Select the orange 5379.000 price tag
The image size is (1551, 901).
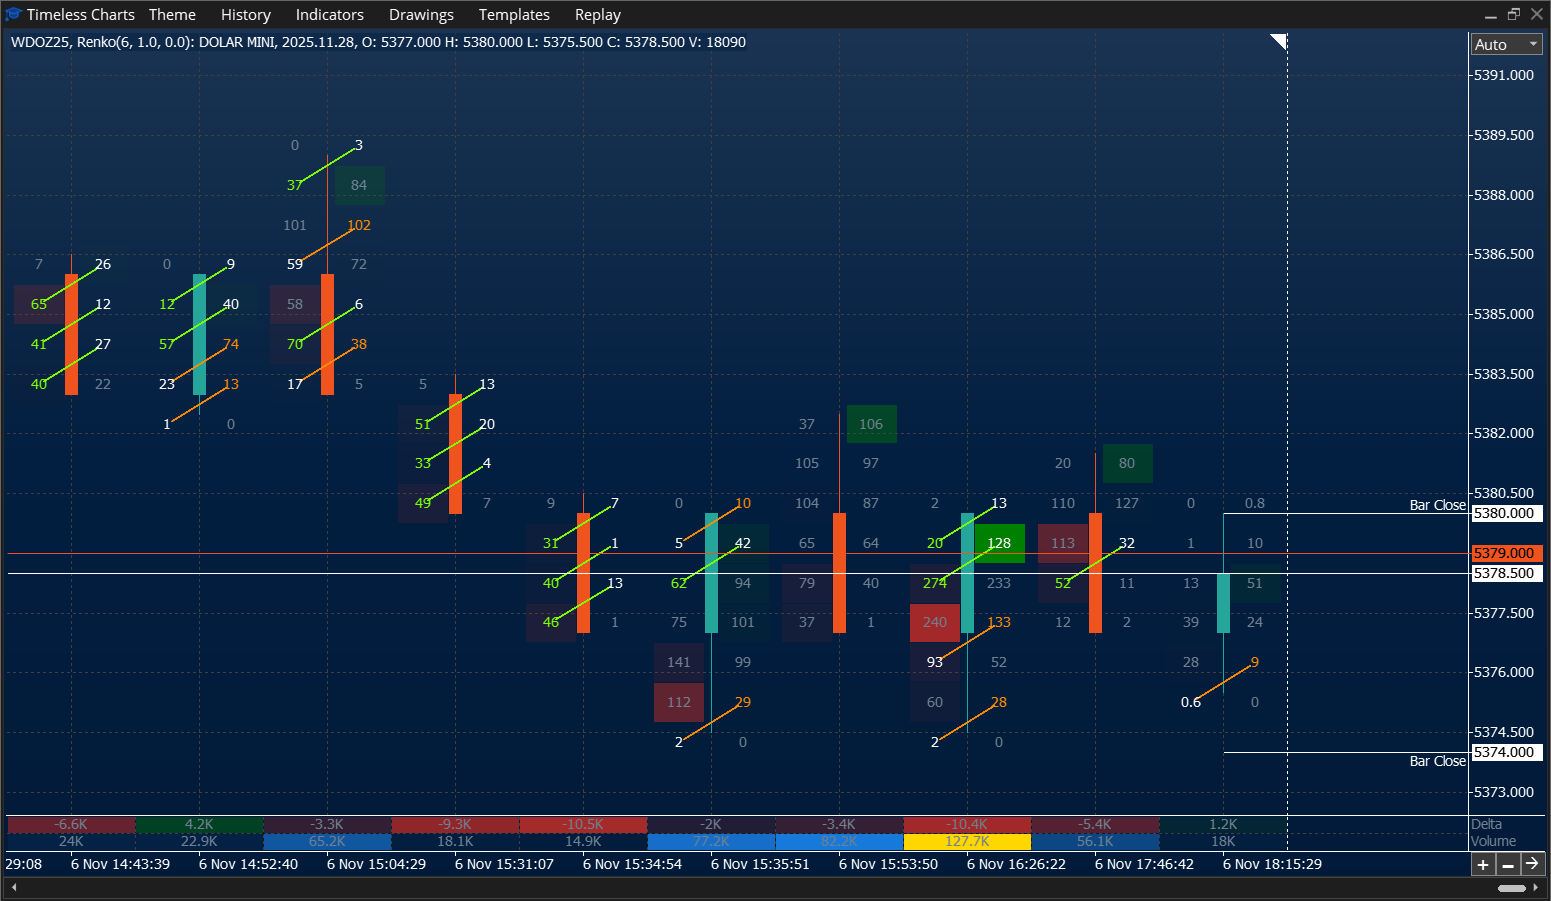click(x=1506, y=552)
